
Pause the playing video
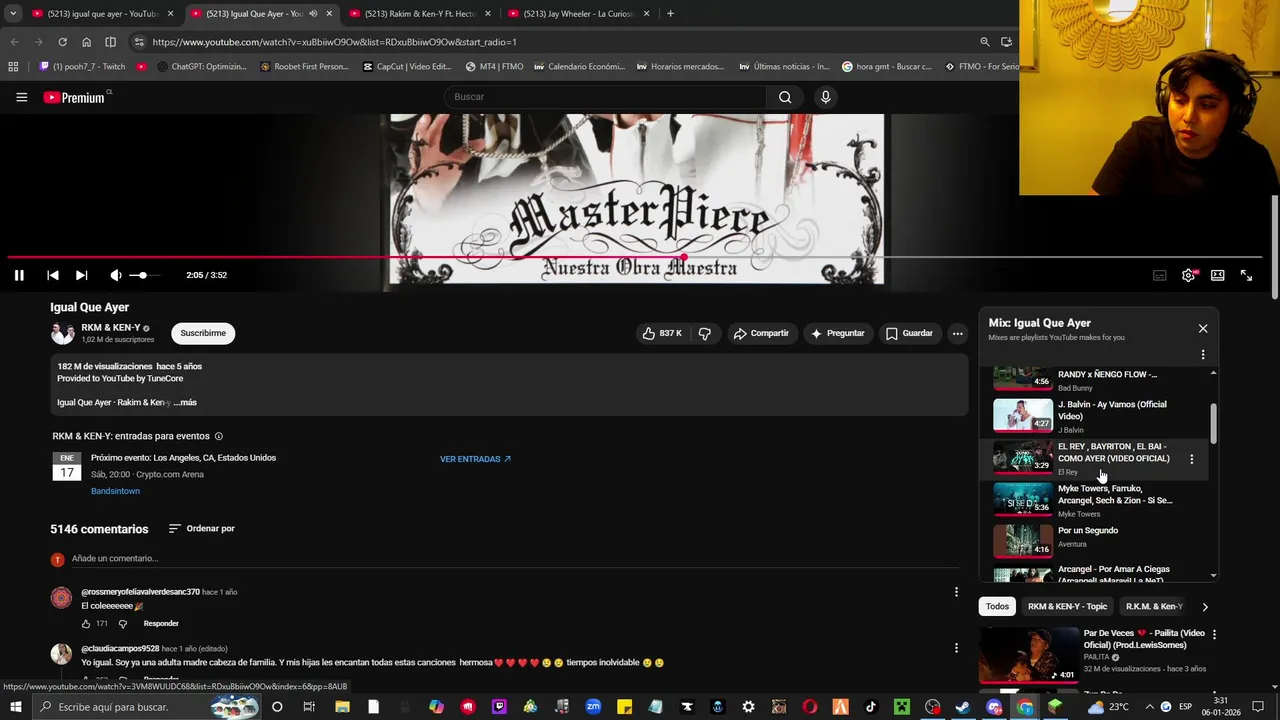pyautogui.click(x=19, y=275)
